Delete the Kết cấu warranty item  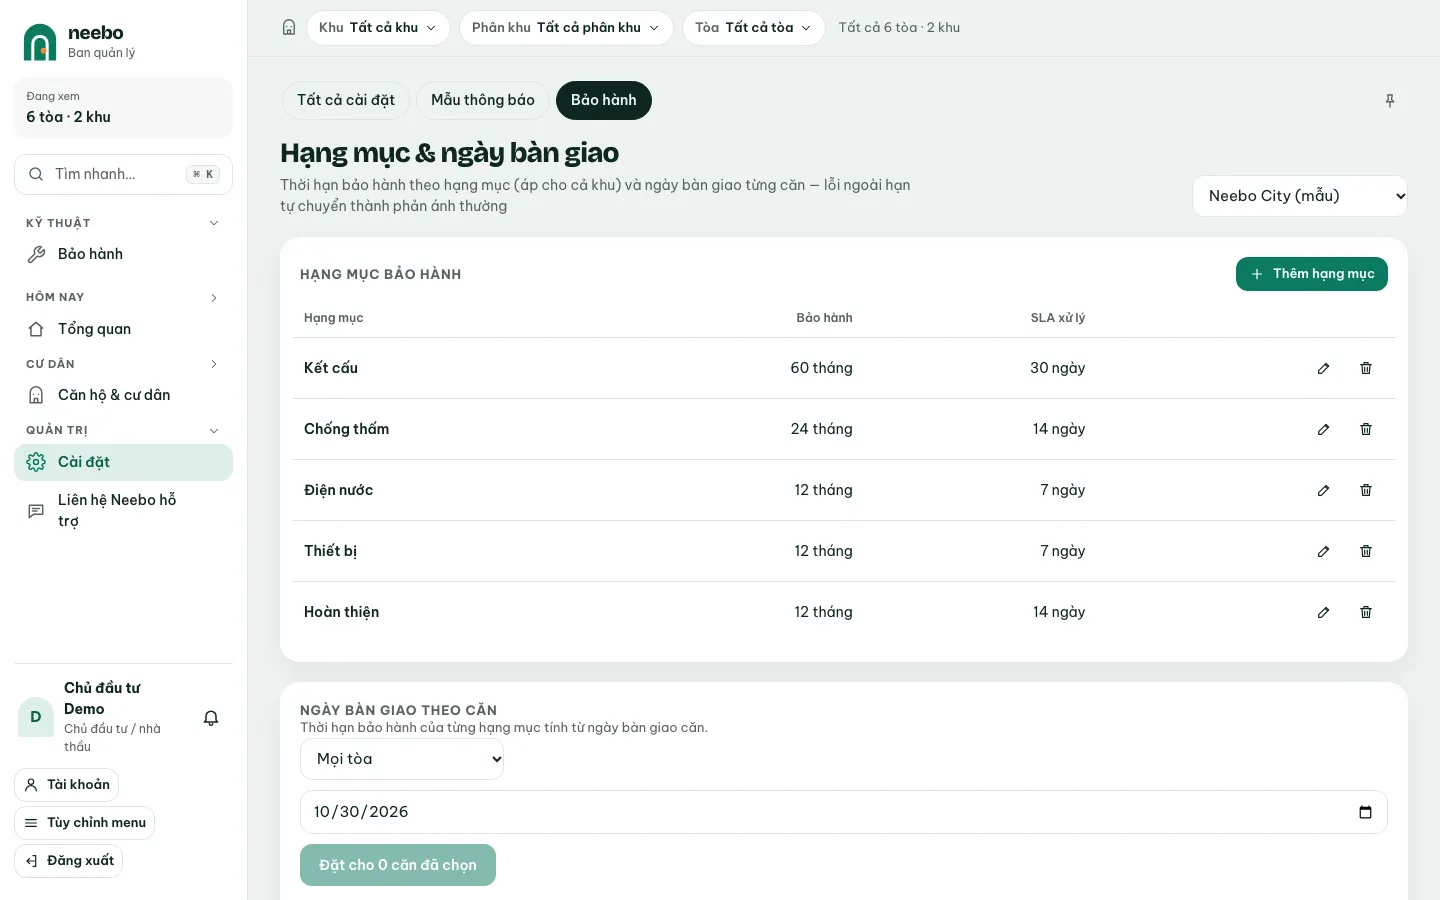[1366, 368]
